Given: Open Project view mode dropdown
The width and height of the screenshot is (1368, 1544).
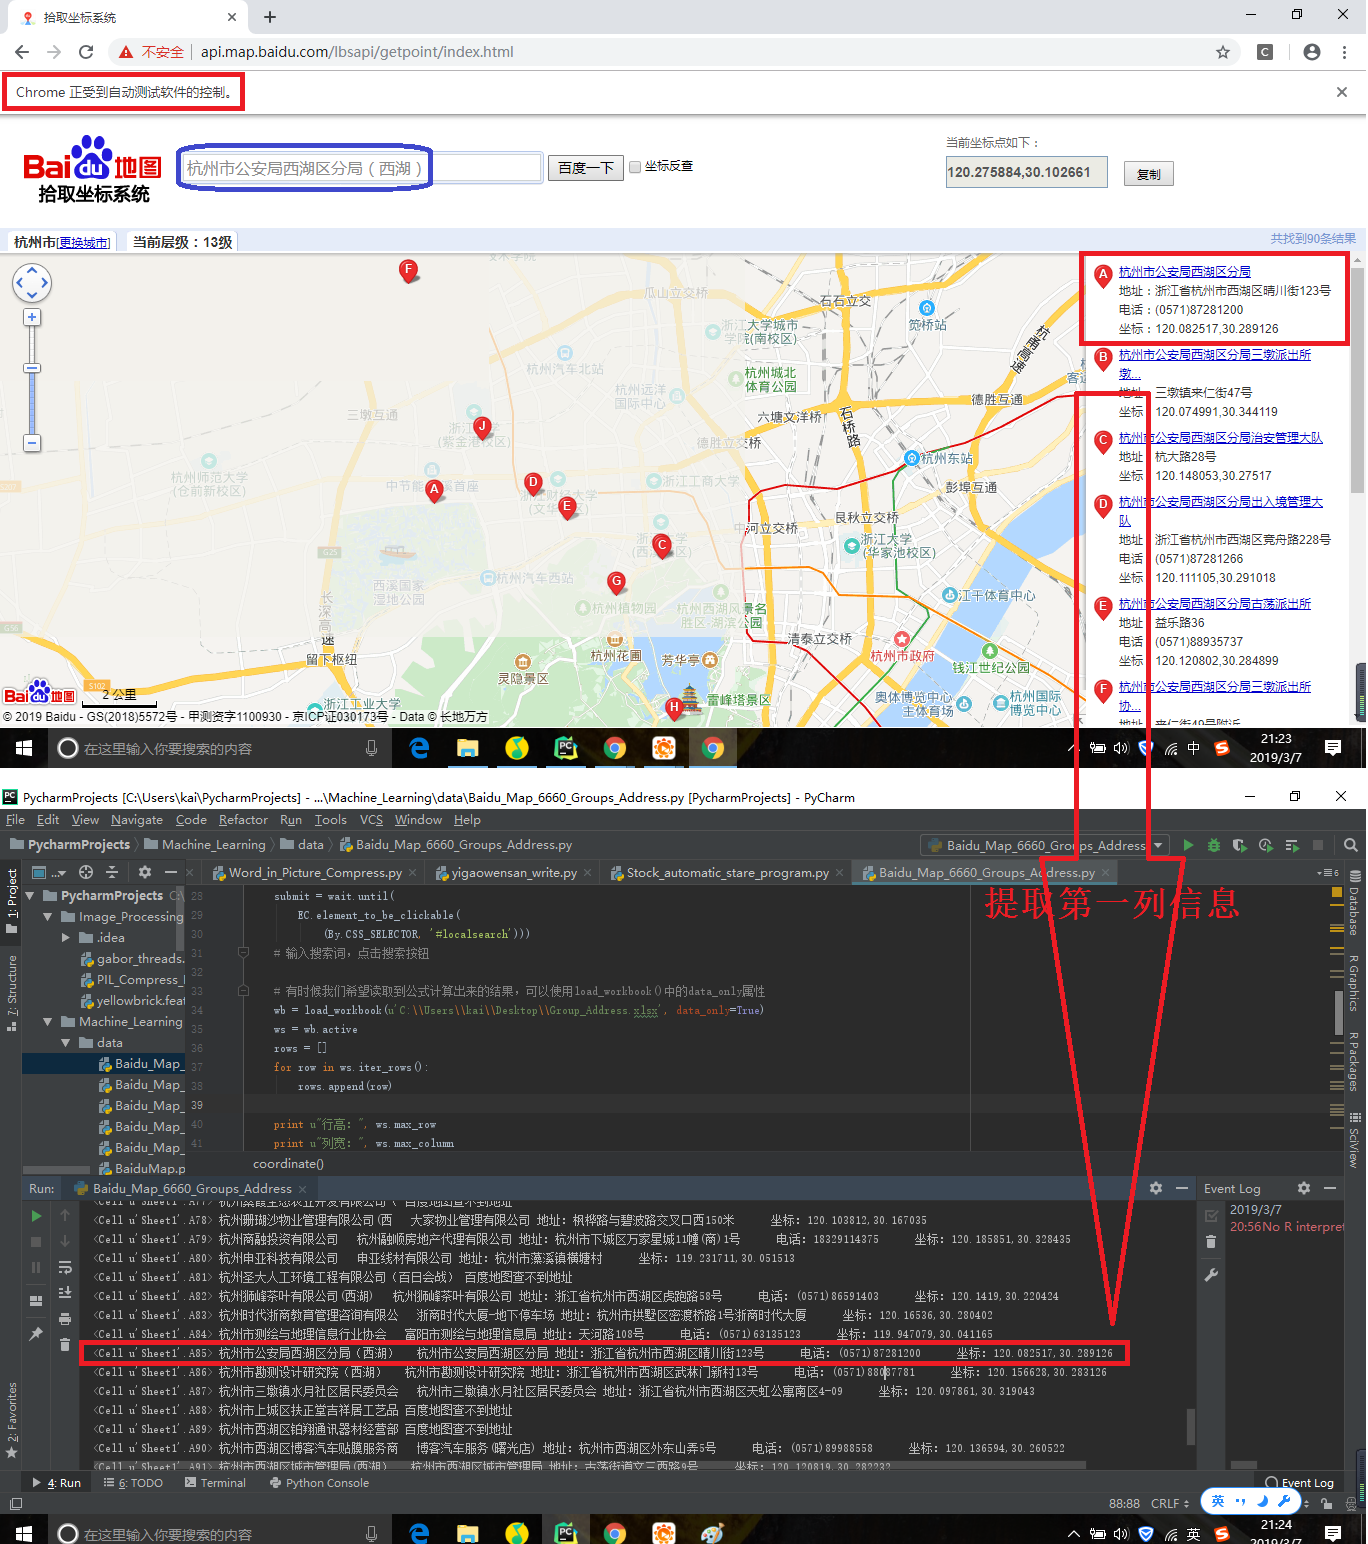Looking at the screenshot, I should [x=49, y=872].
